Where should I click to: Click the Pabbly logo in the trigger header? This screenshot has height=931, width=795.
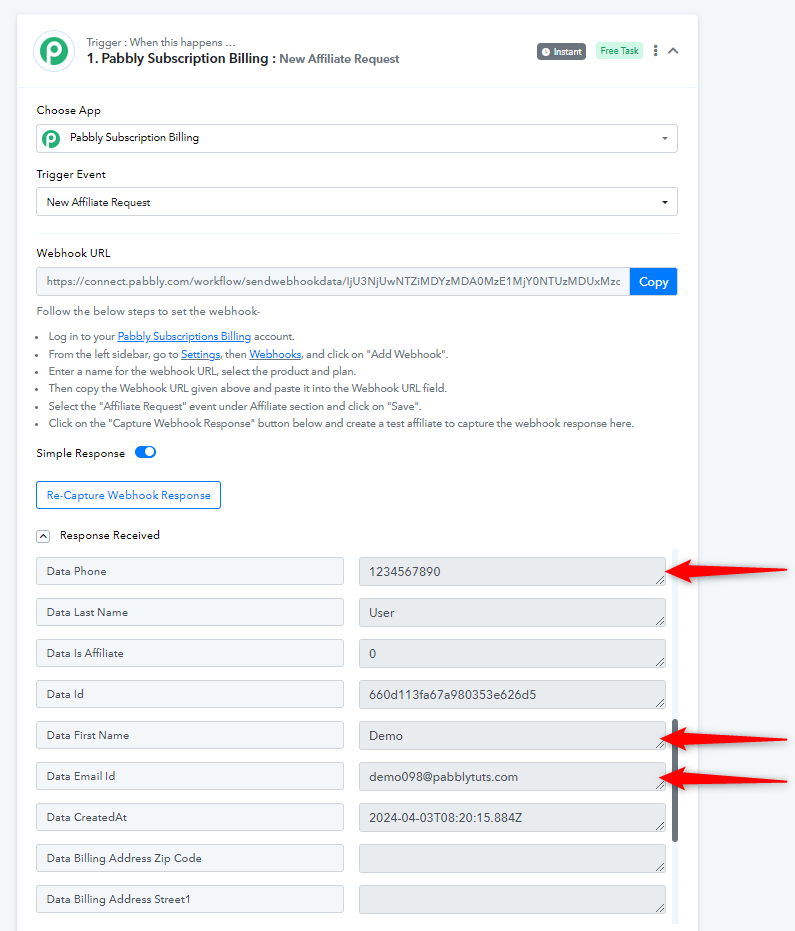(x=54, y=51)
